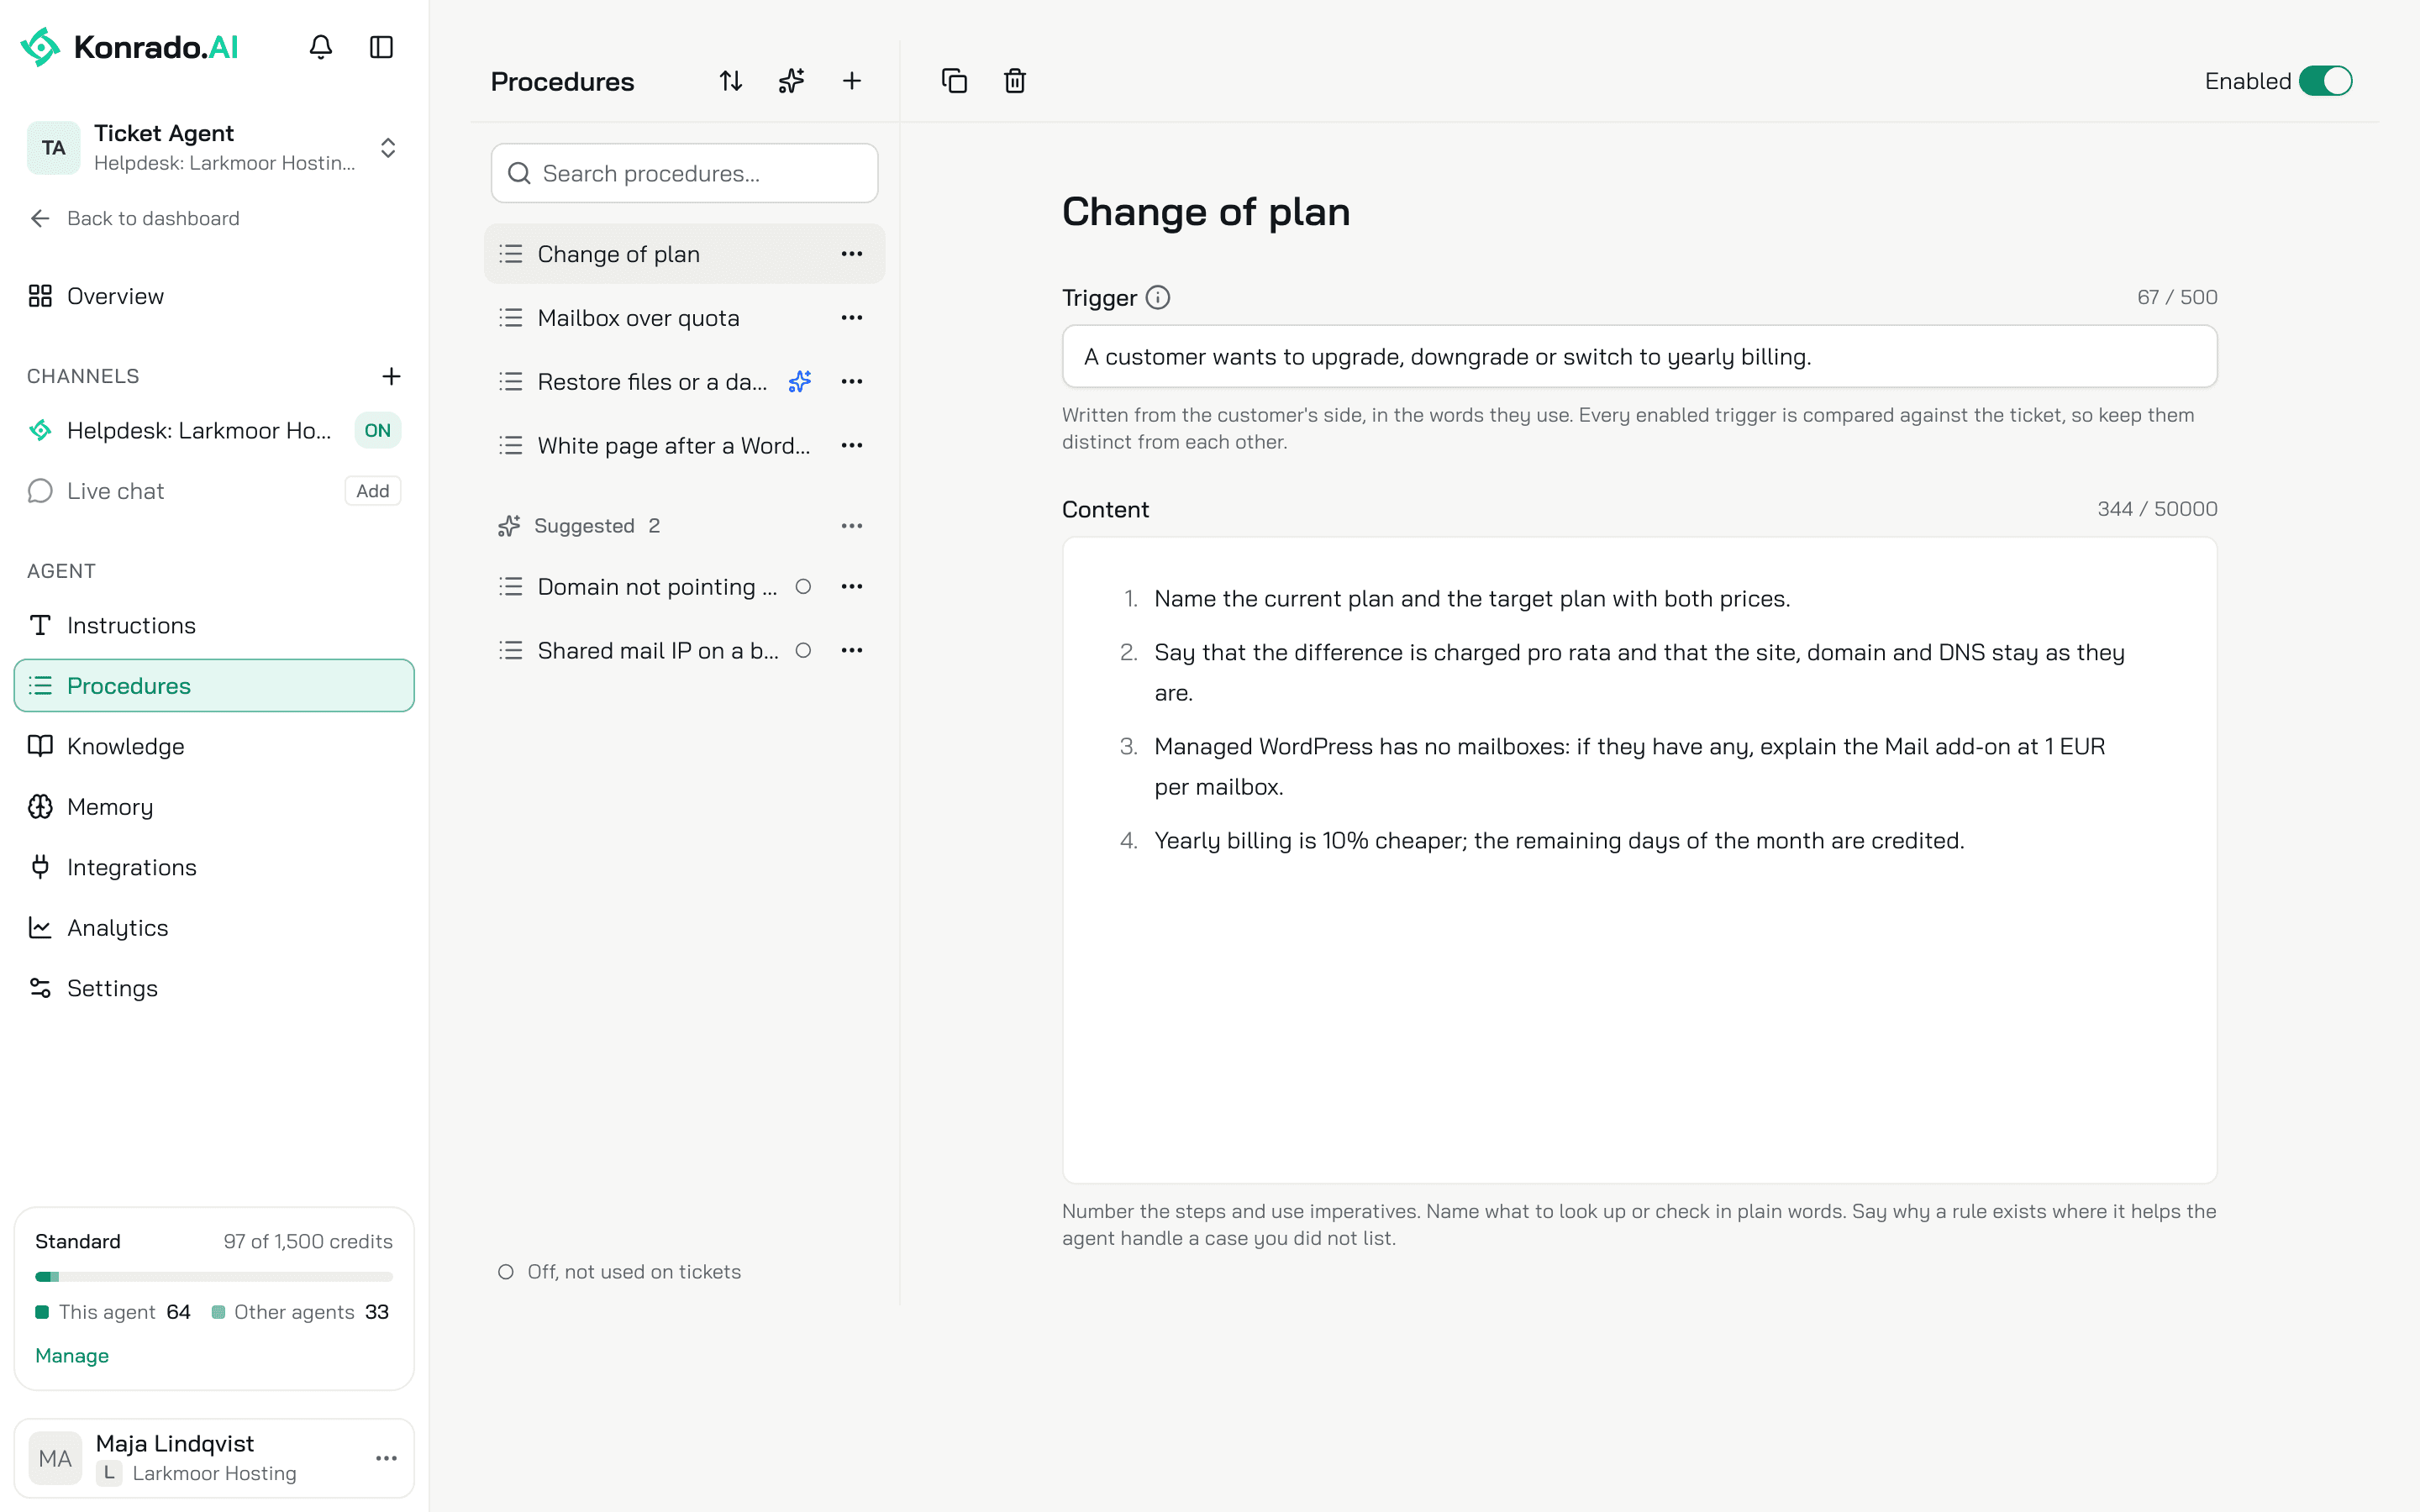Open more options for Change of plan
Screen dimensions: 2420x1512
(852, 254)
